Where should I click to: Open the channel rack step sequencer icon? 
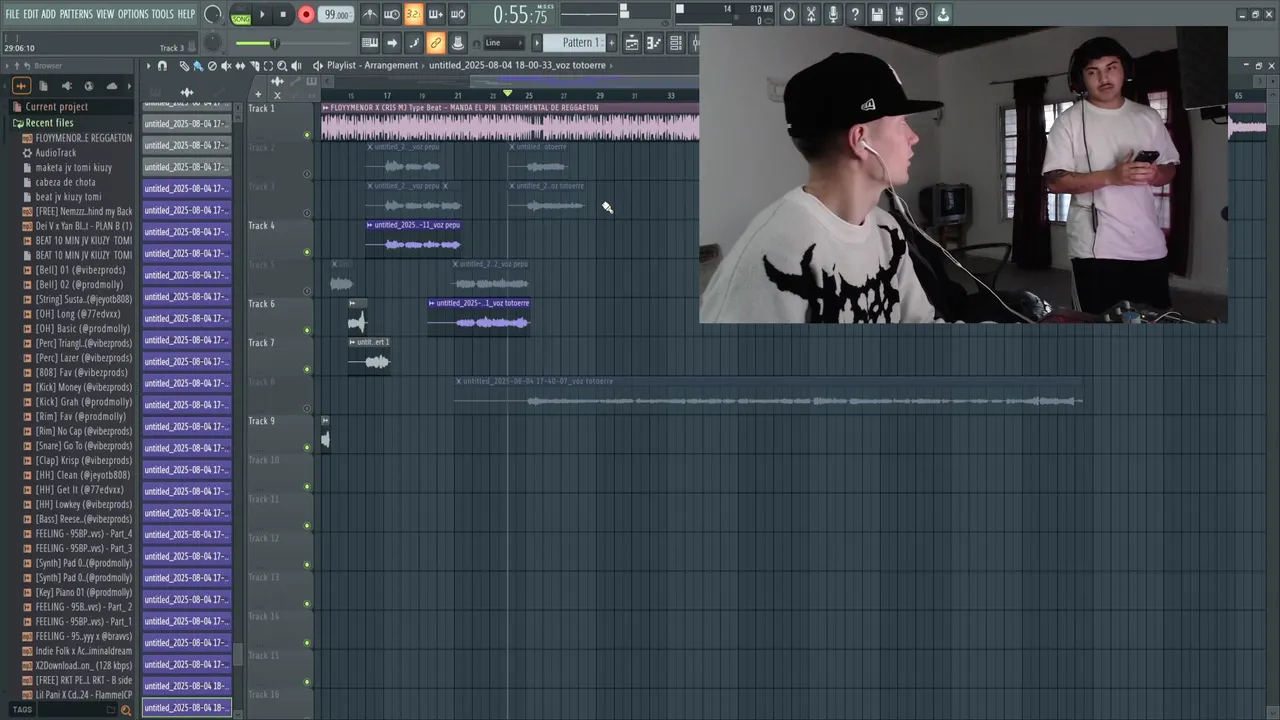676,43
